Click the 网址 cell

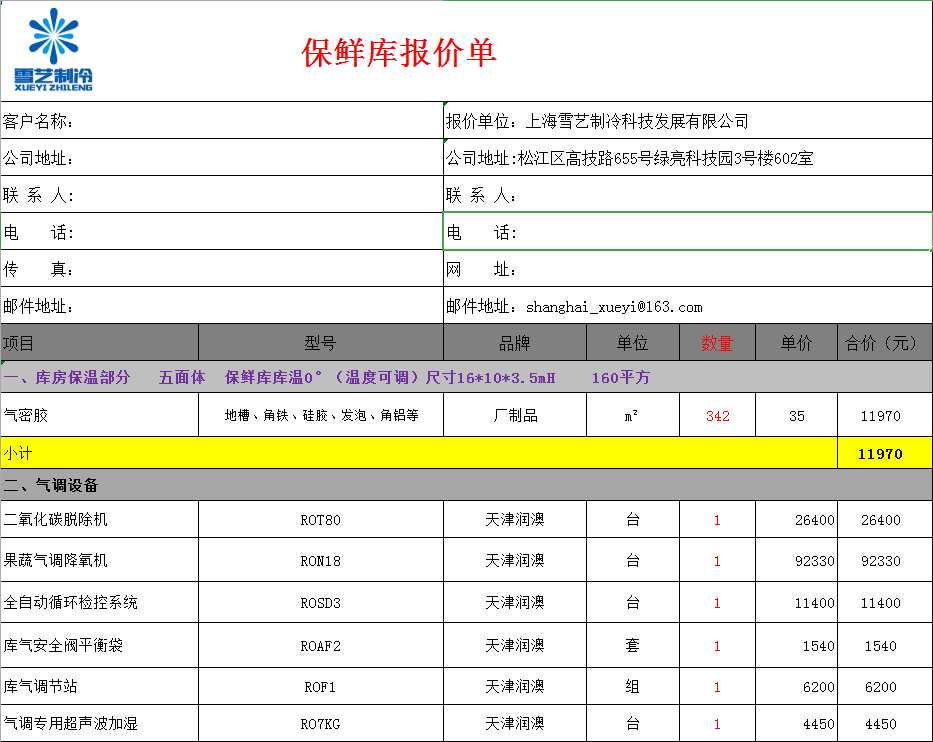[x=687, y=270]
